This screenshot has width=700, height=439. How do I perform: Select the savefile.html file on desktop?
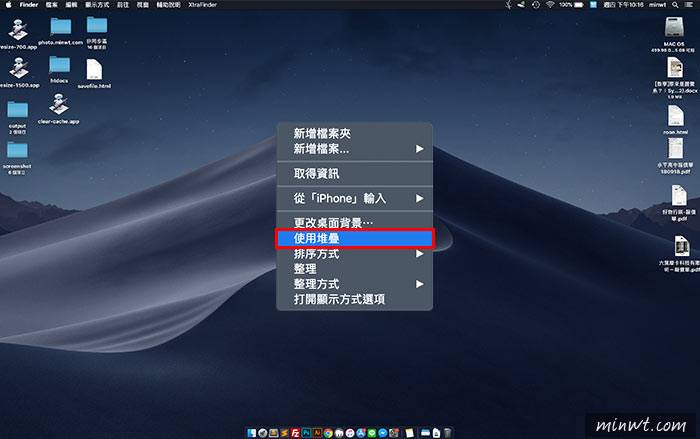pos(94,69)
